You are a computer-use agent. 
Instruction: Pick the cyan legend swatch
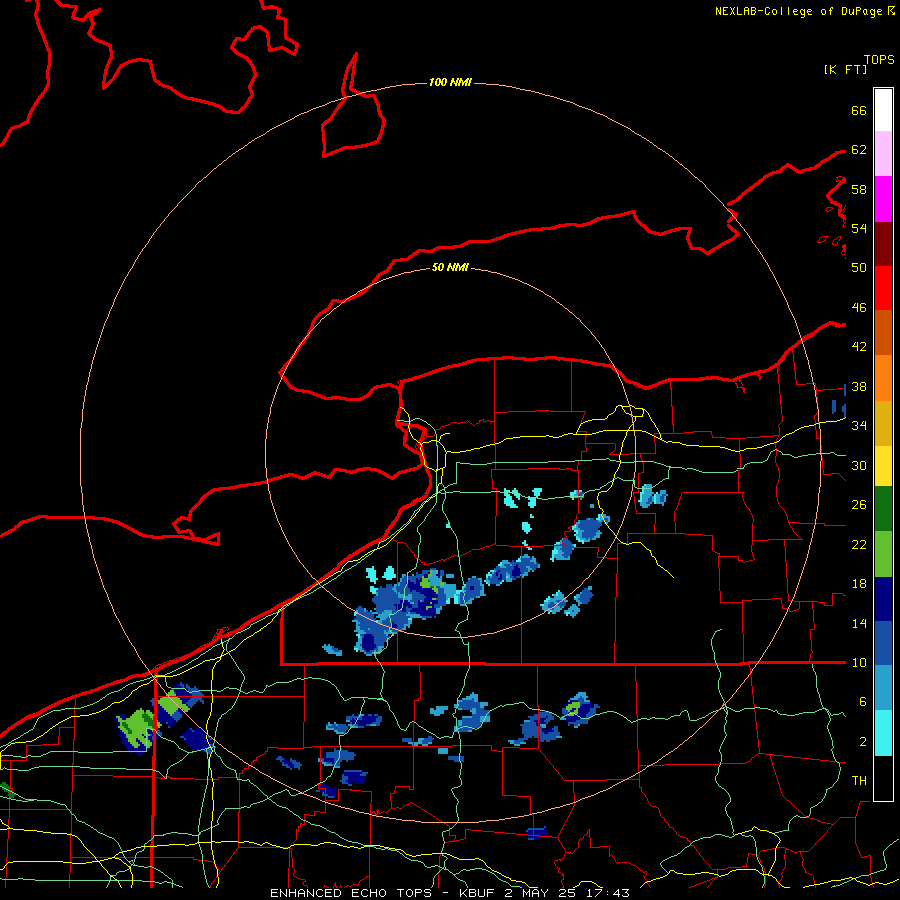[x=883, y=733]
